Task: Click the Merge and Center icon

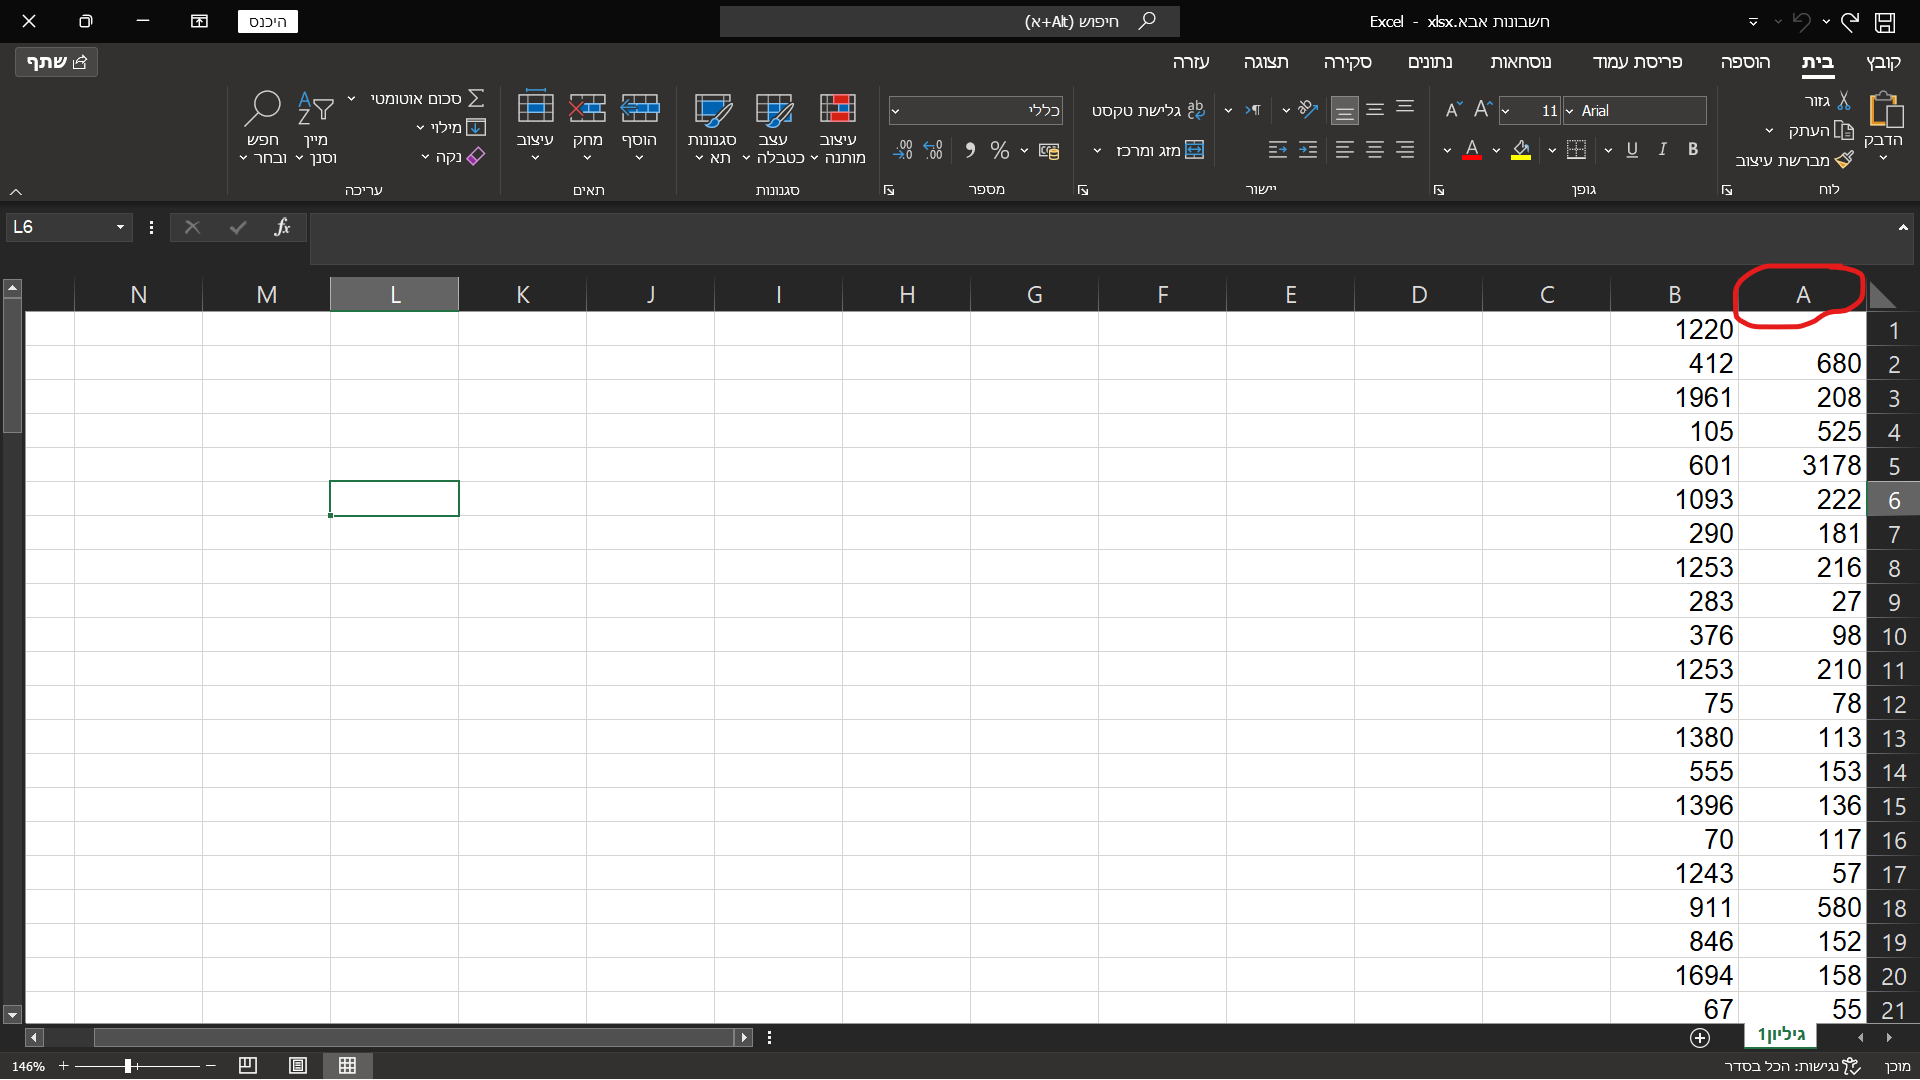Action: point(1195,150)
